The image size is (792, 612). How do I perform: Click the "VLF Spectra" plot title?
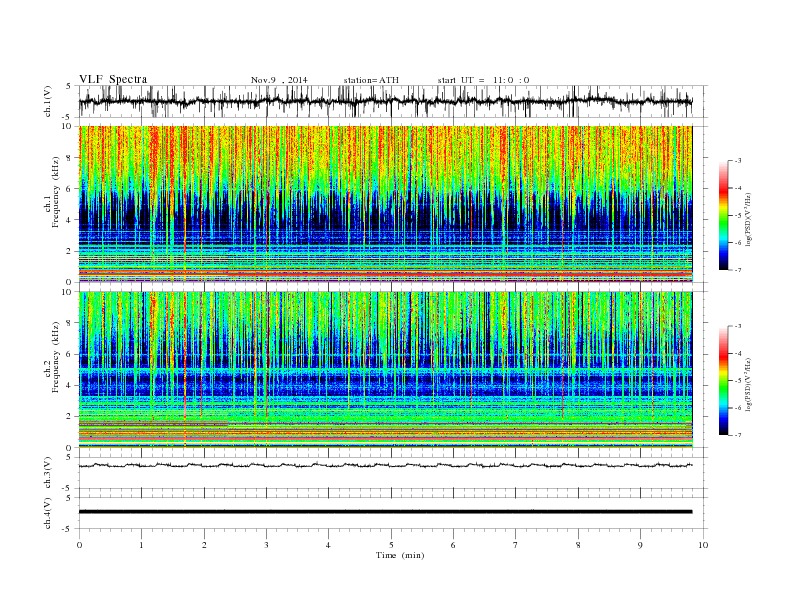pyautogui.click(x=113, y=79)
